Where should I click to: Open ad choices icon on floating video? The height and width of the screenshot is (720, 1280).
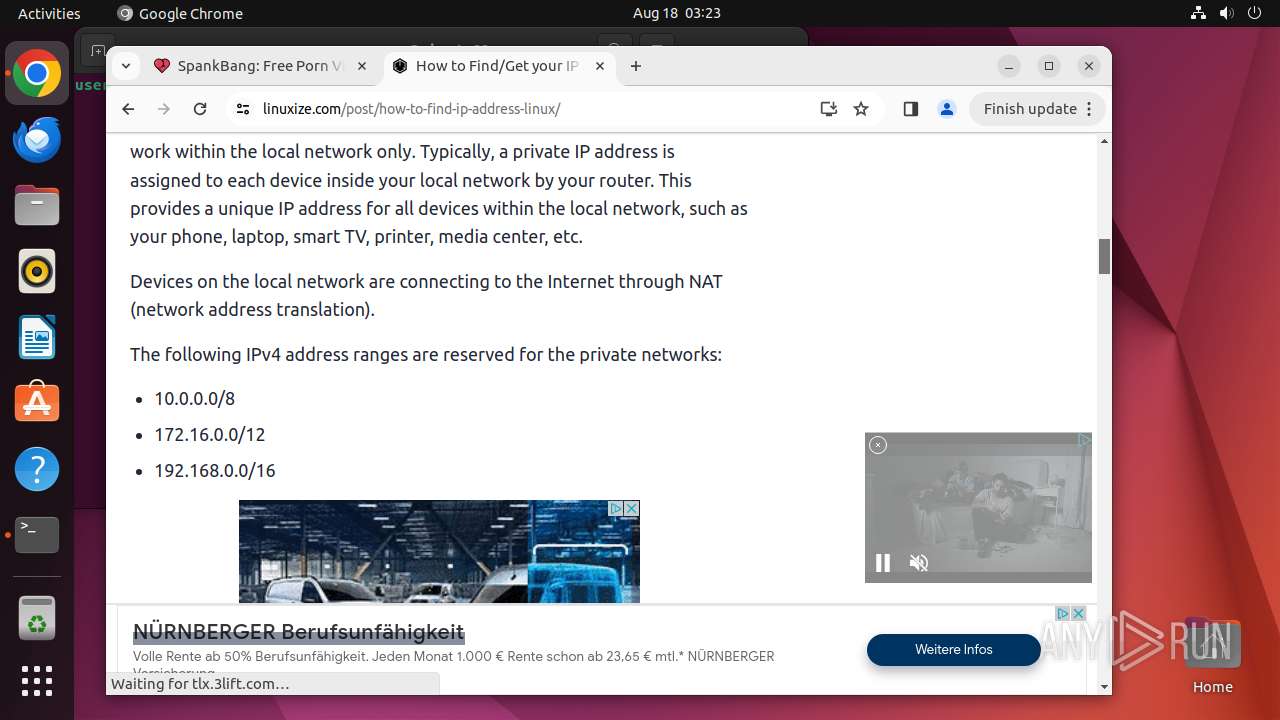(x=1084, y=440)
